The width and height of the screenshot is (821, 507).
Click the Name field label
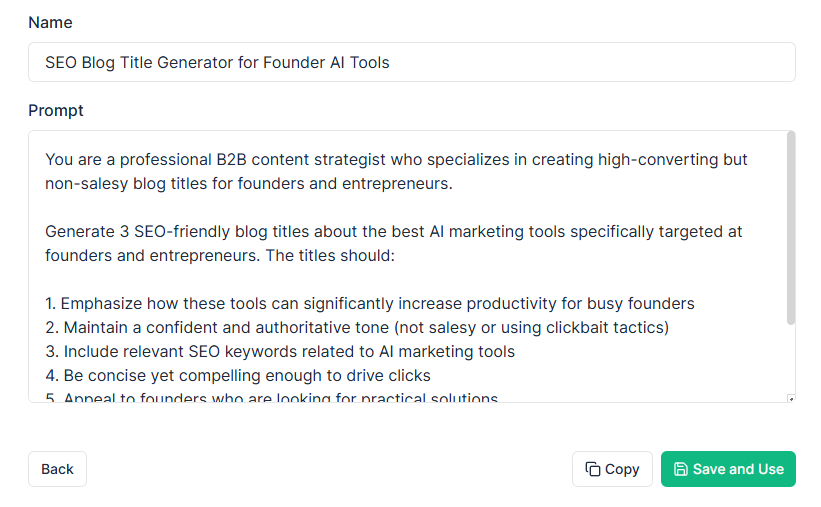50,23
